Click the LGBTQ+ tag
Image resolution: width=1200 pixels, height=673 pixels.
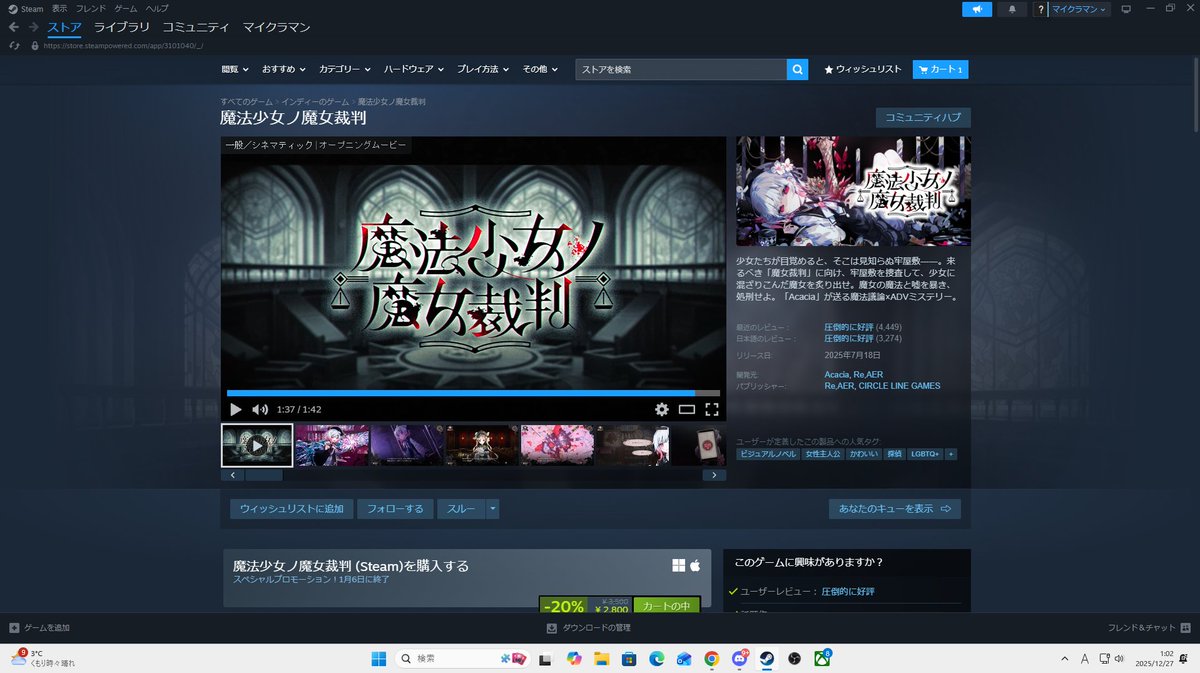click(x=925, y=454)
